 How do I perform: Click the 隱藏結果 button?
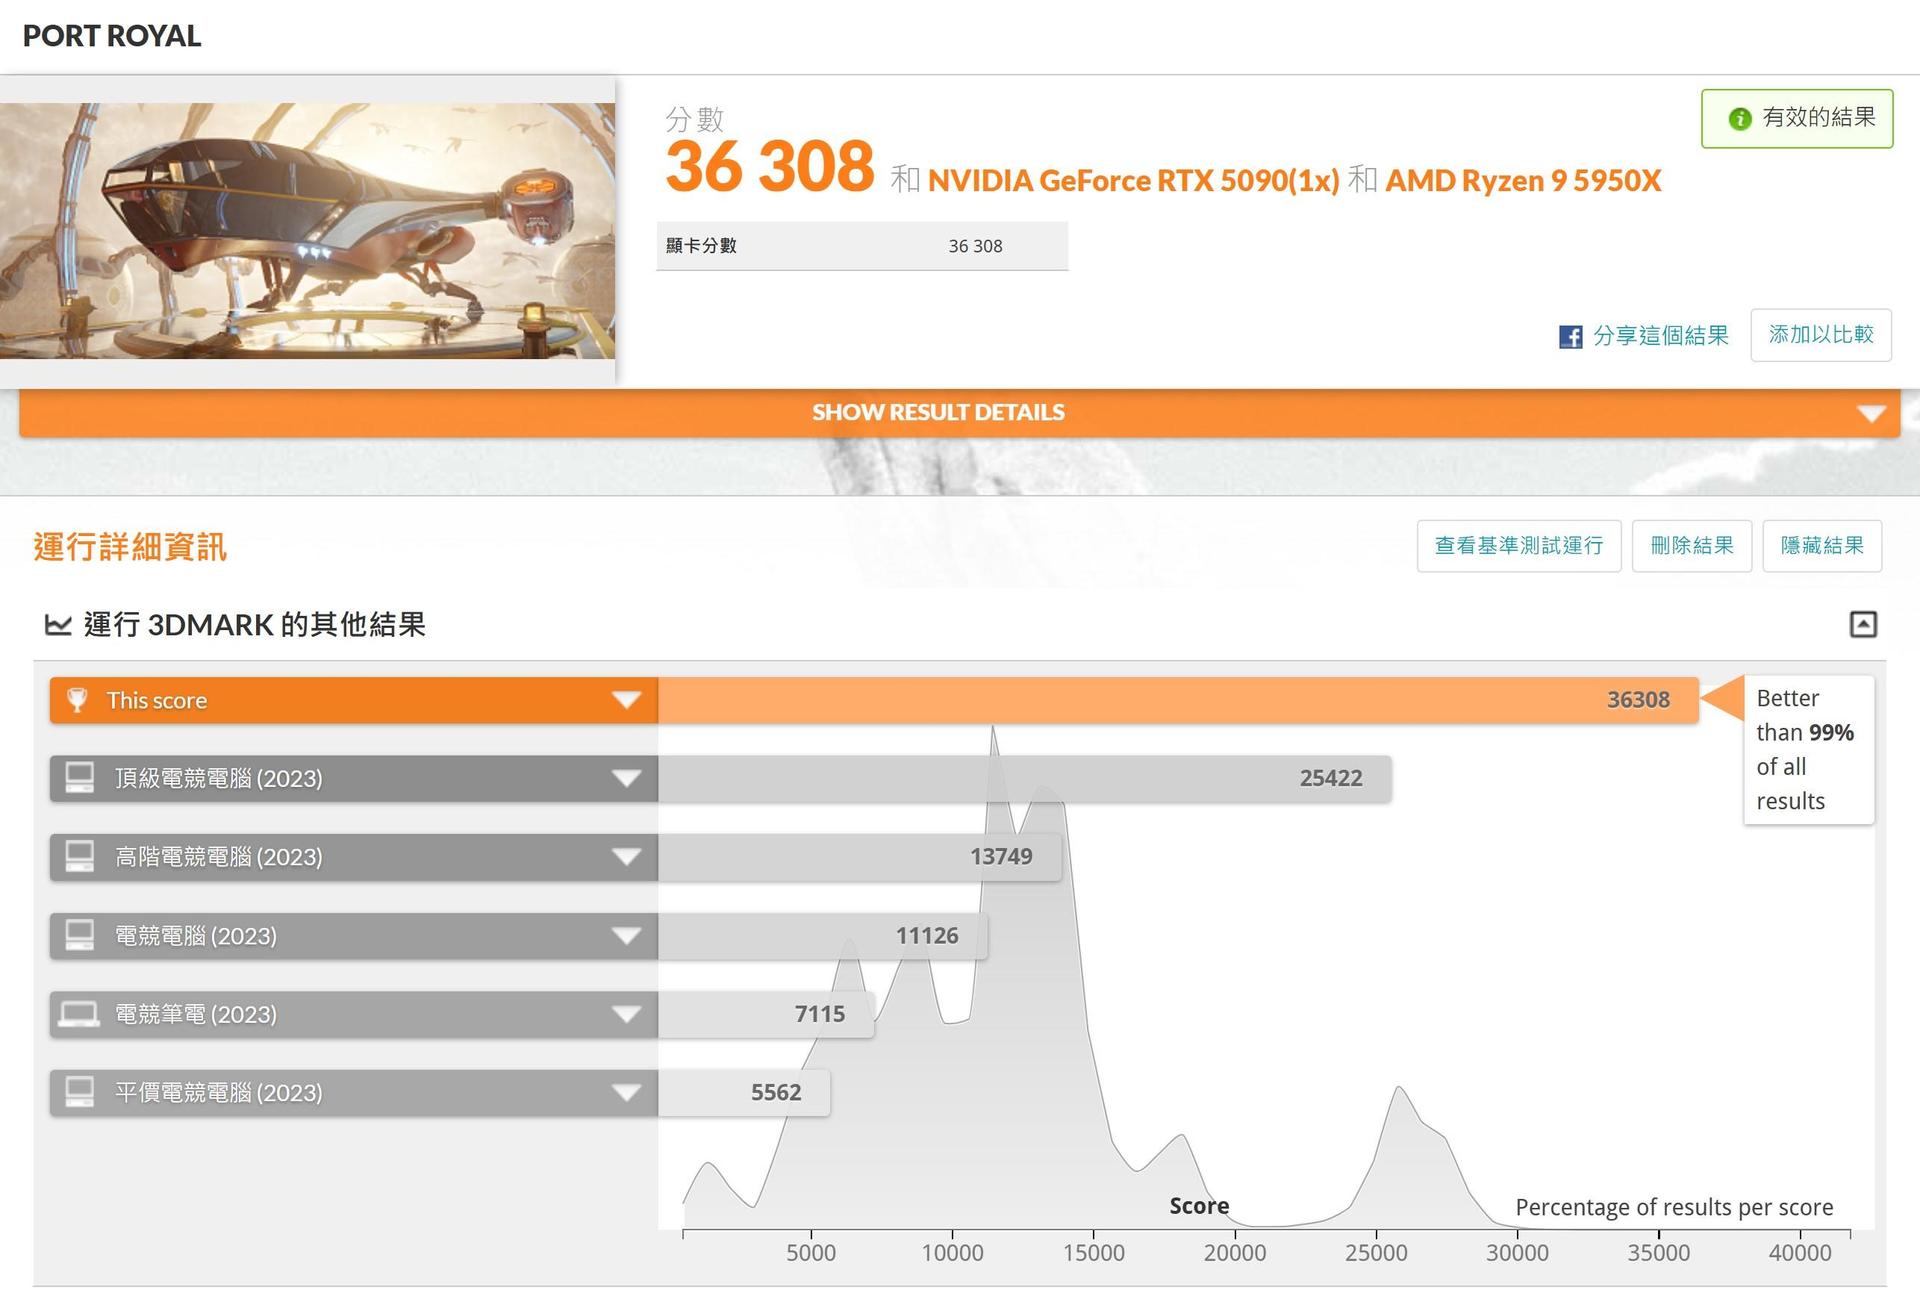click(x=1821, y=546)
